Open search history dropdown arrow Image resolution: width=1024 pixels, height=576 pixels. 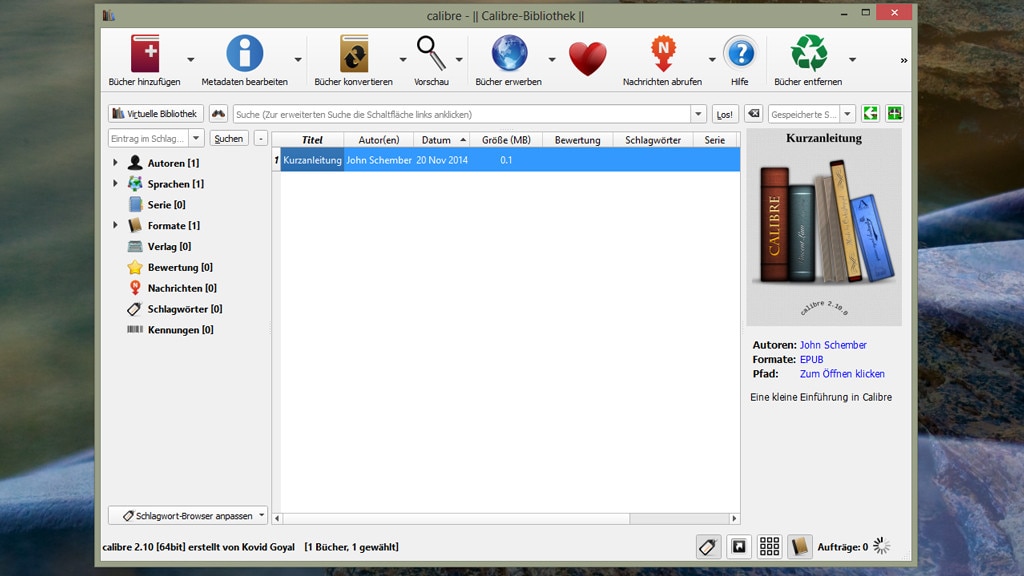pos(698,114)
